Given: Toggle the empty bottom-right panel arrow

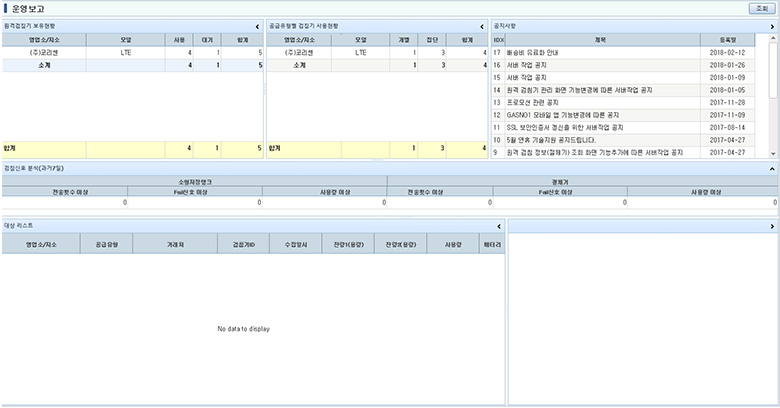Looking at the screenshot, I should click(x=773, y=226).
